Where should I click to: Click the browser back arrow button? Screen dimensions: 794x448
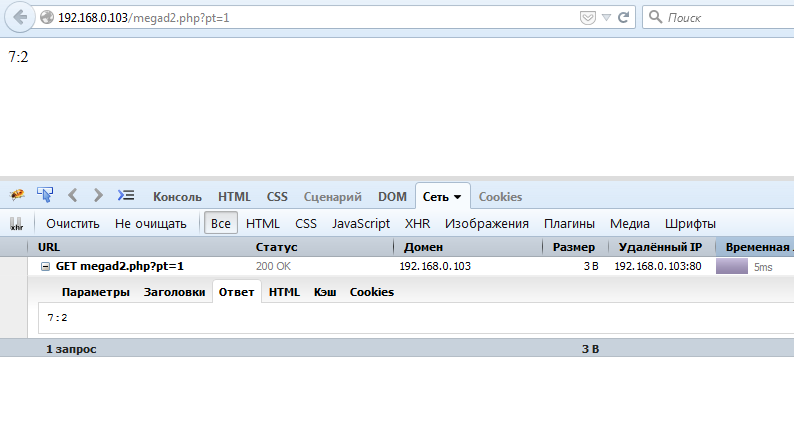(x=20, y=18)
